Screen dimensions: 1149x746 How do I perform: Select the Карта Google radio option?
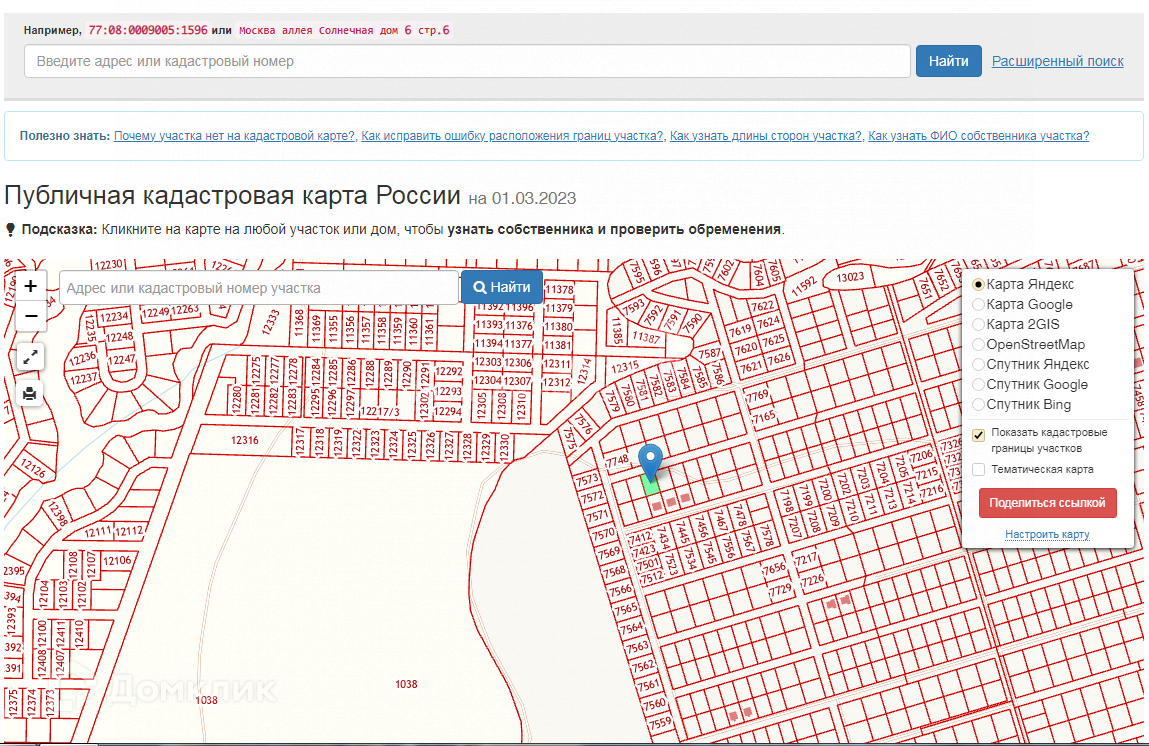pos(979,305)
